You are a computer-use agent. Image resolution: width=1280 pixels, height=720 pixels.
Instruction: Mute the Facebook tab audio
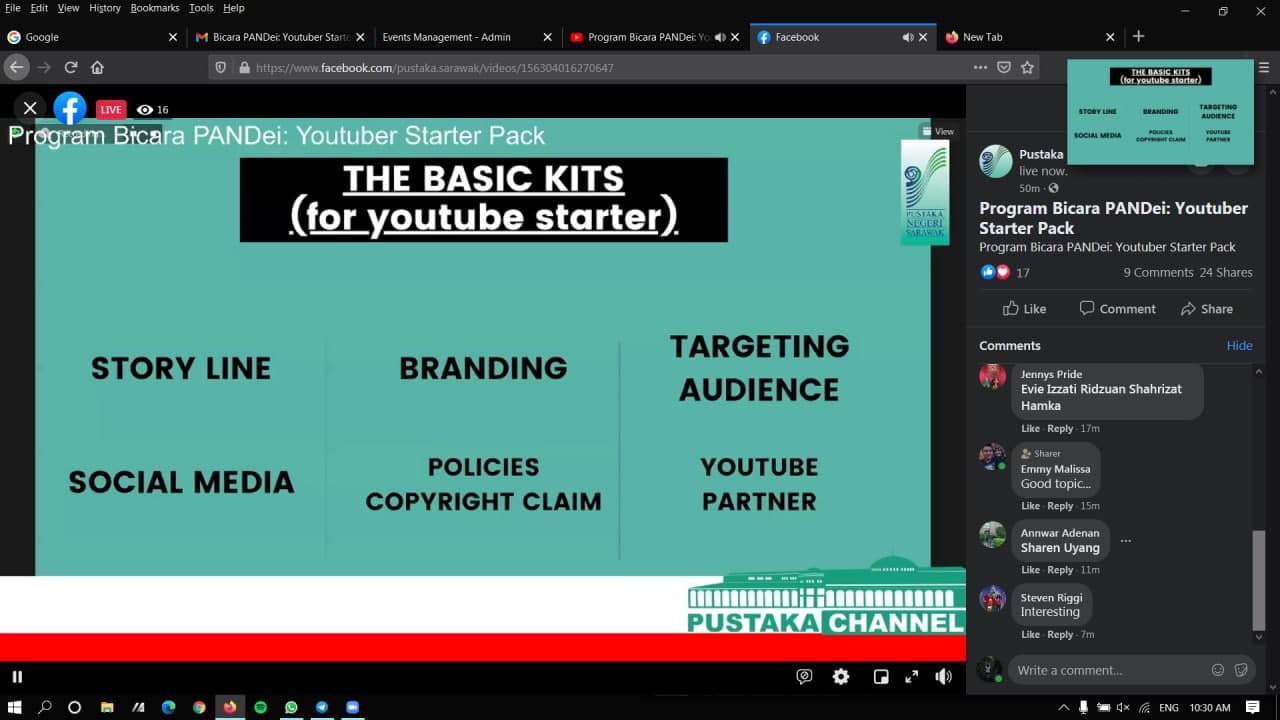pyautogui.click(x=907, y=37)
